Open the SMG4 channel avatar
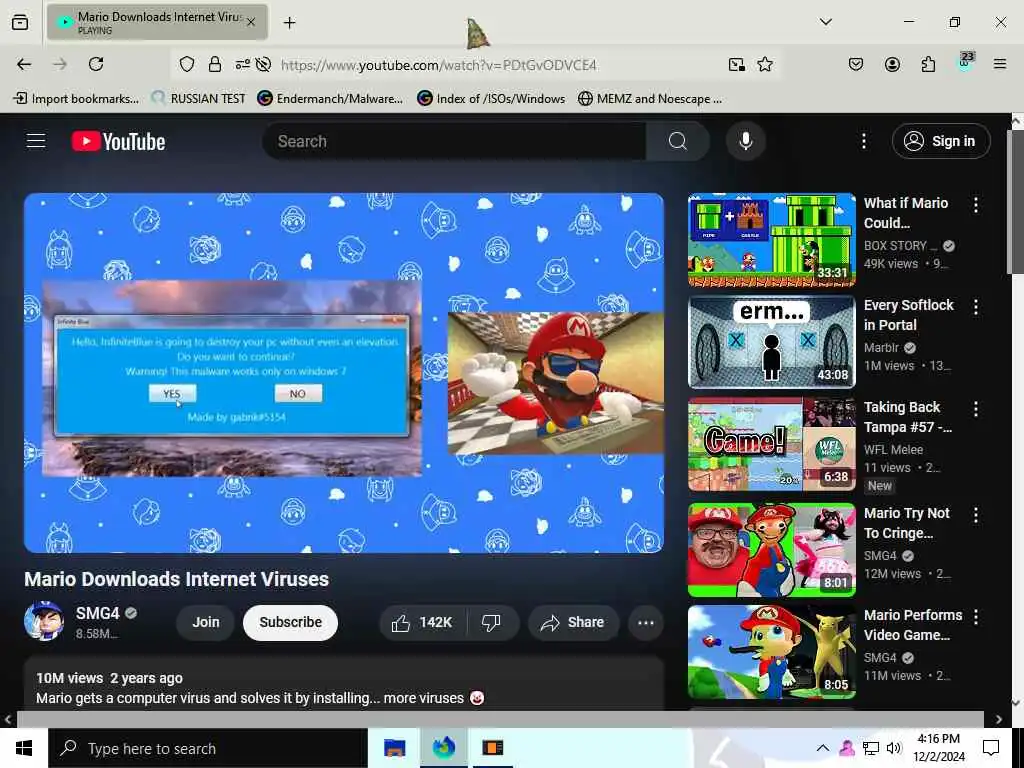The image size is (1024, 768). [44, 621]
